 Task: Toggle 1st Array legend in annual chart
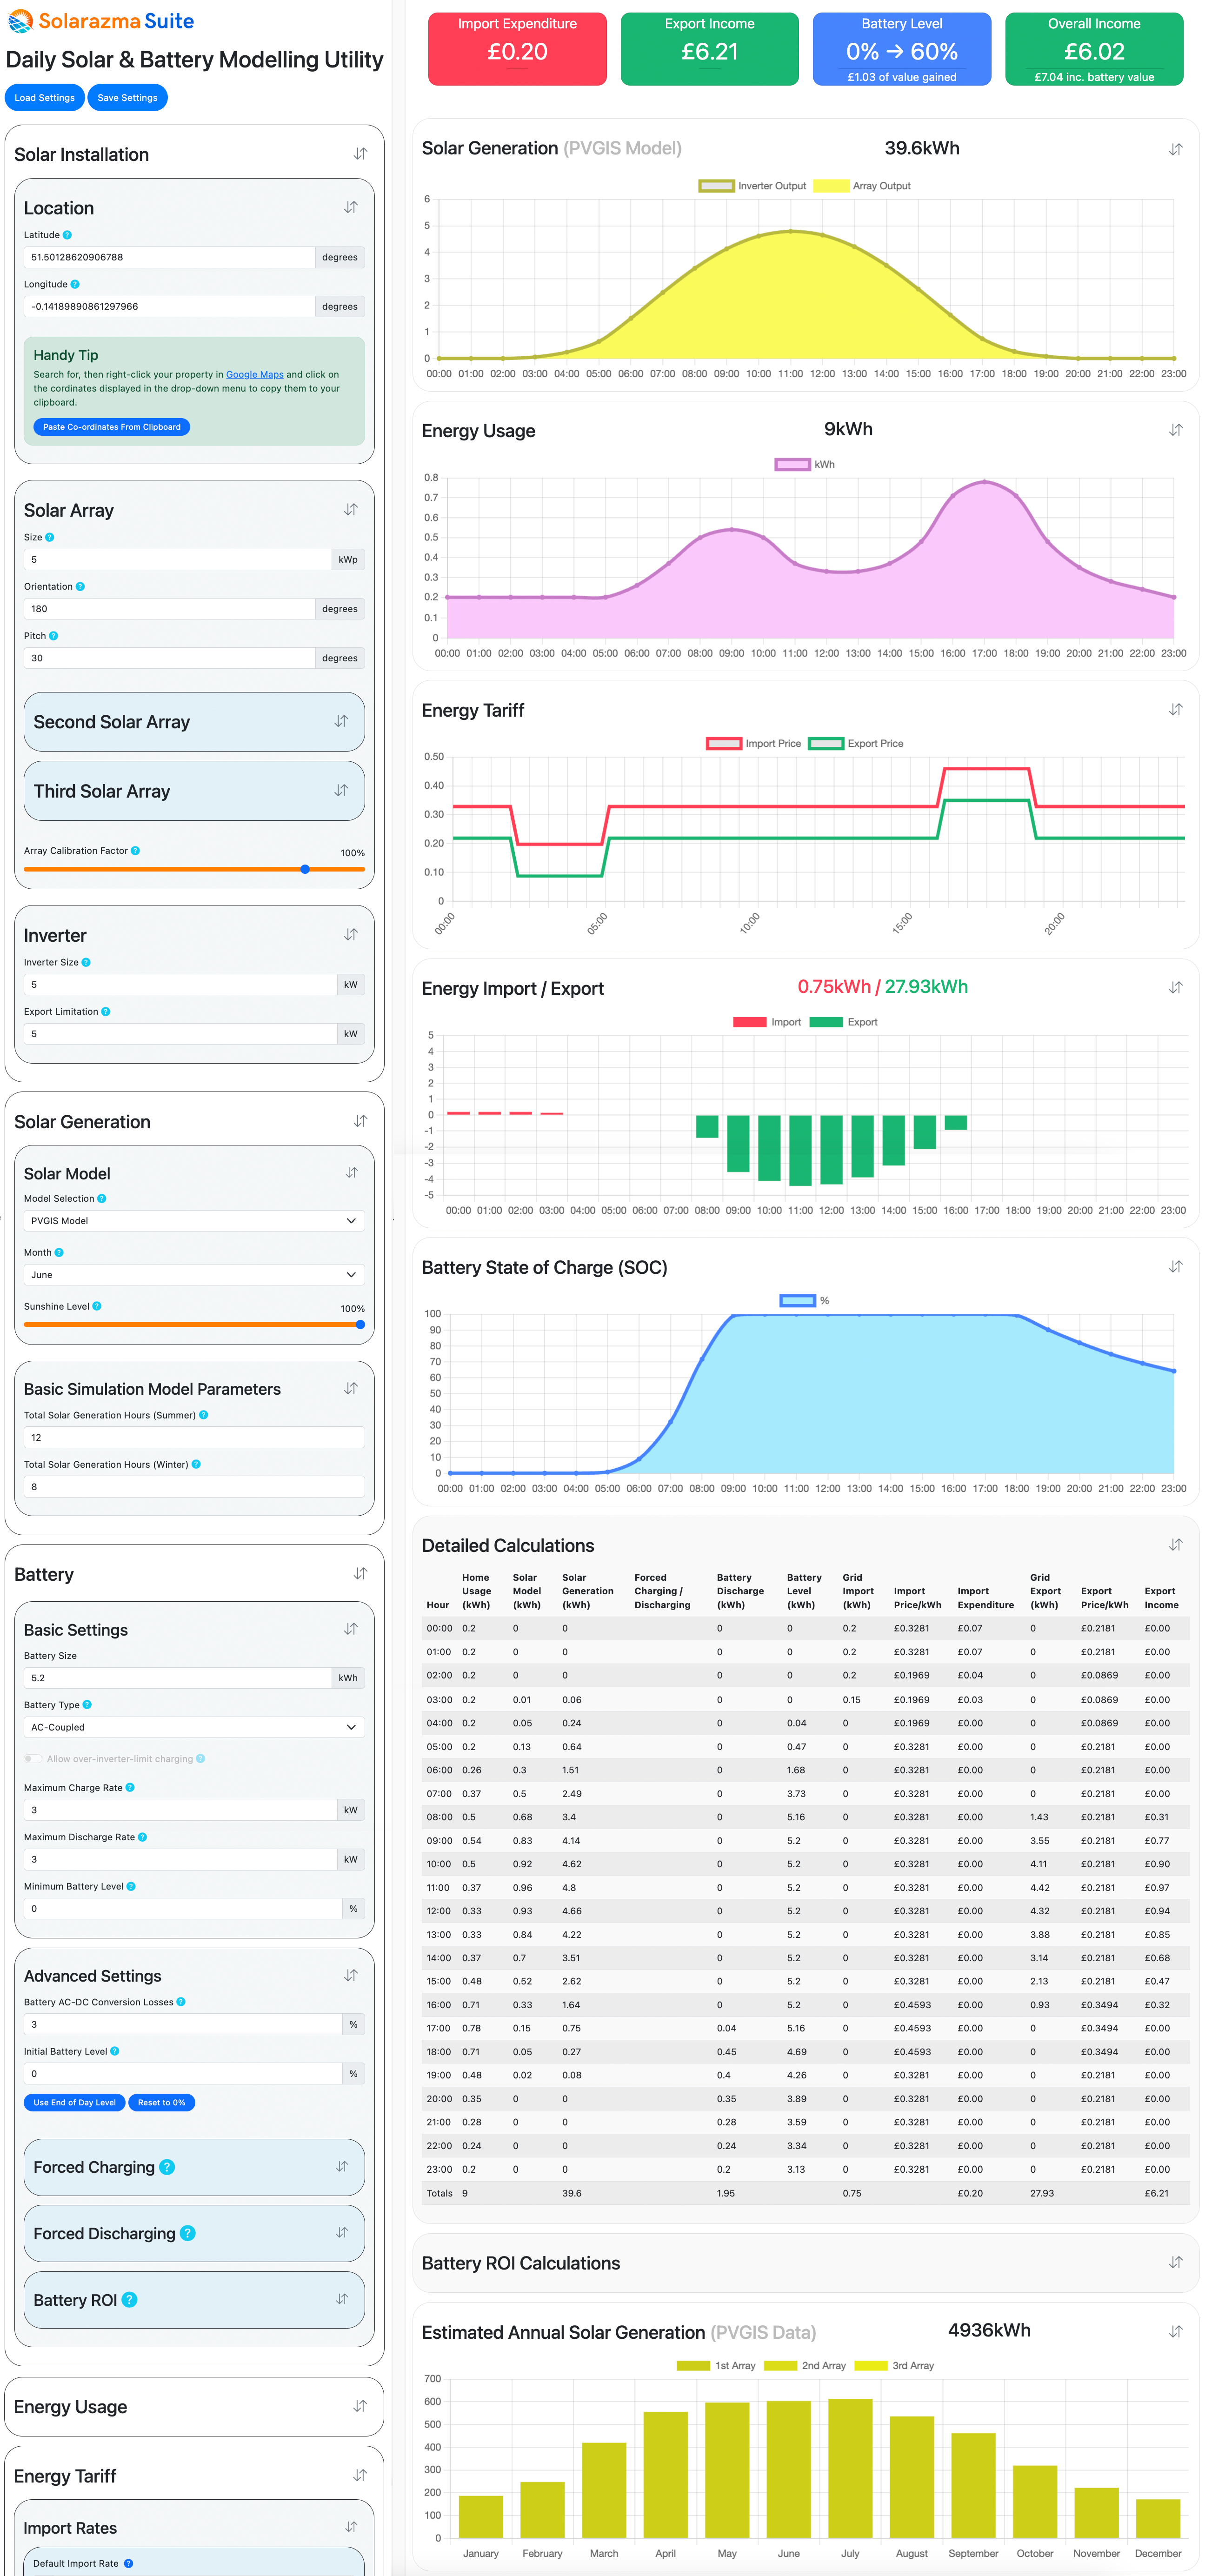point(716,2365)
